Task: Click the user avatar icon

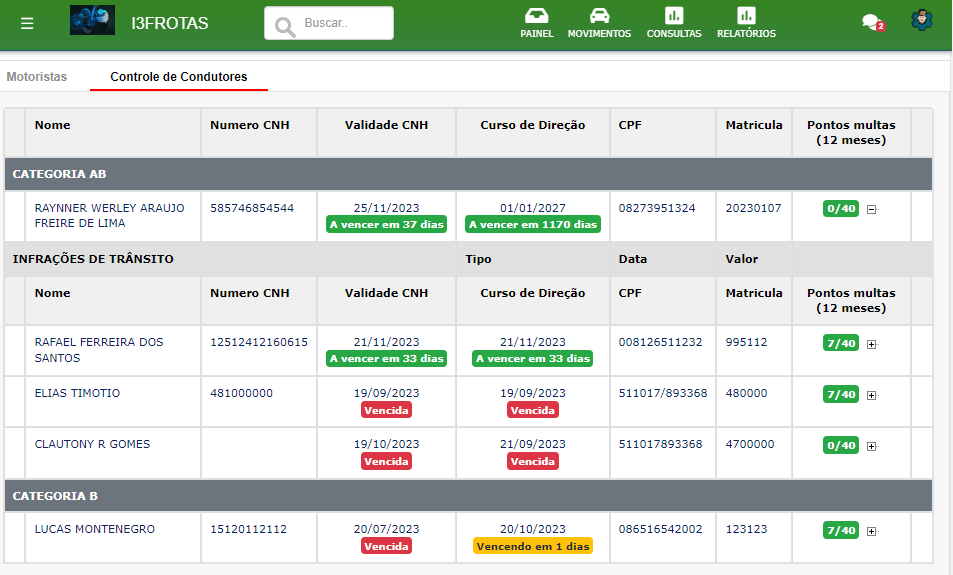Action: [922, 21]
